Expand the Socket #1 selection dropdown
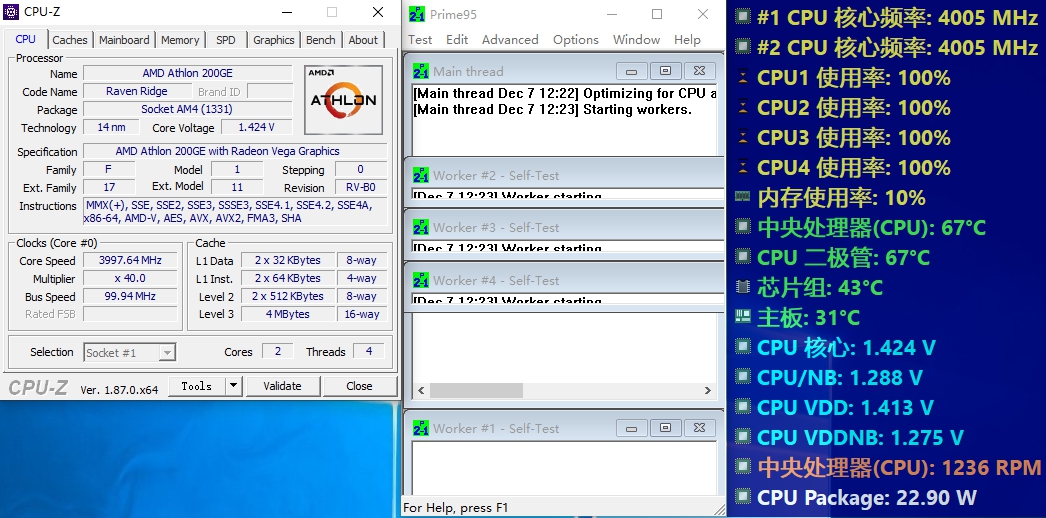This screenshot has width=1046, height=518. [167, 352]
